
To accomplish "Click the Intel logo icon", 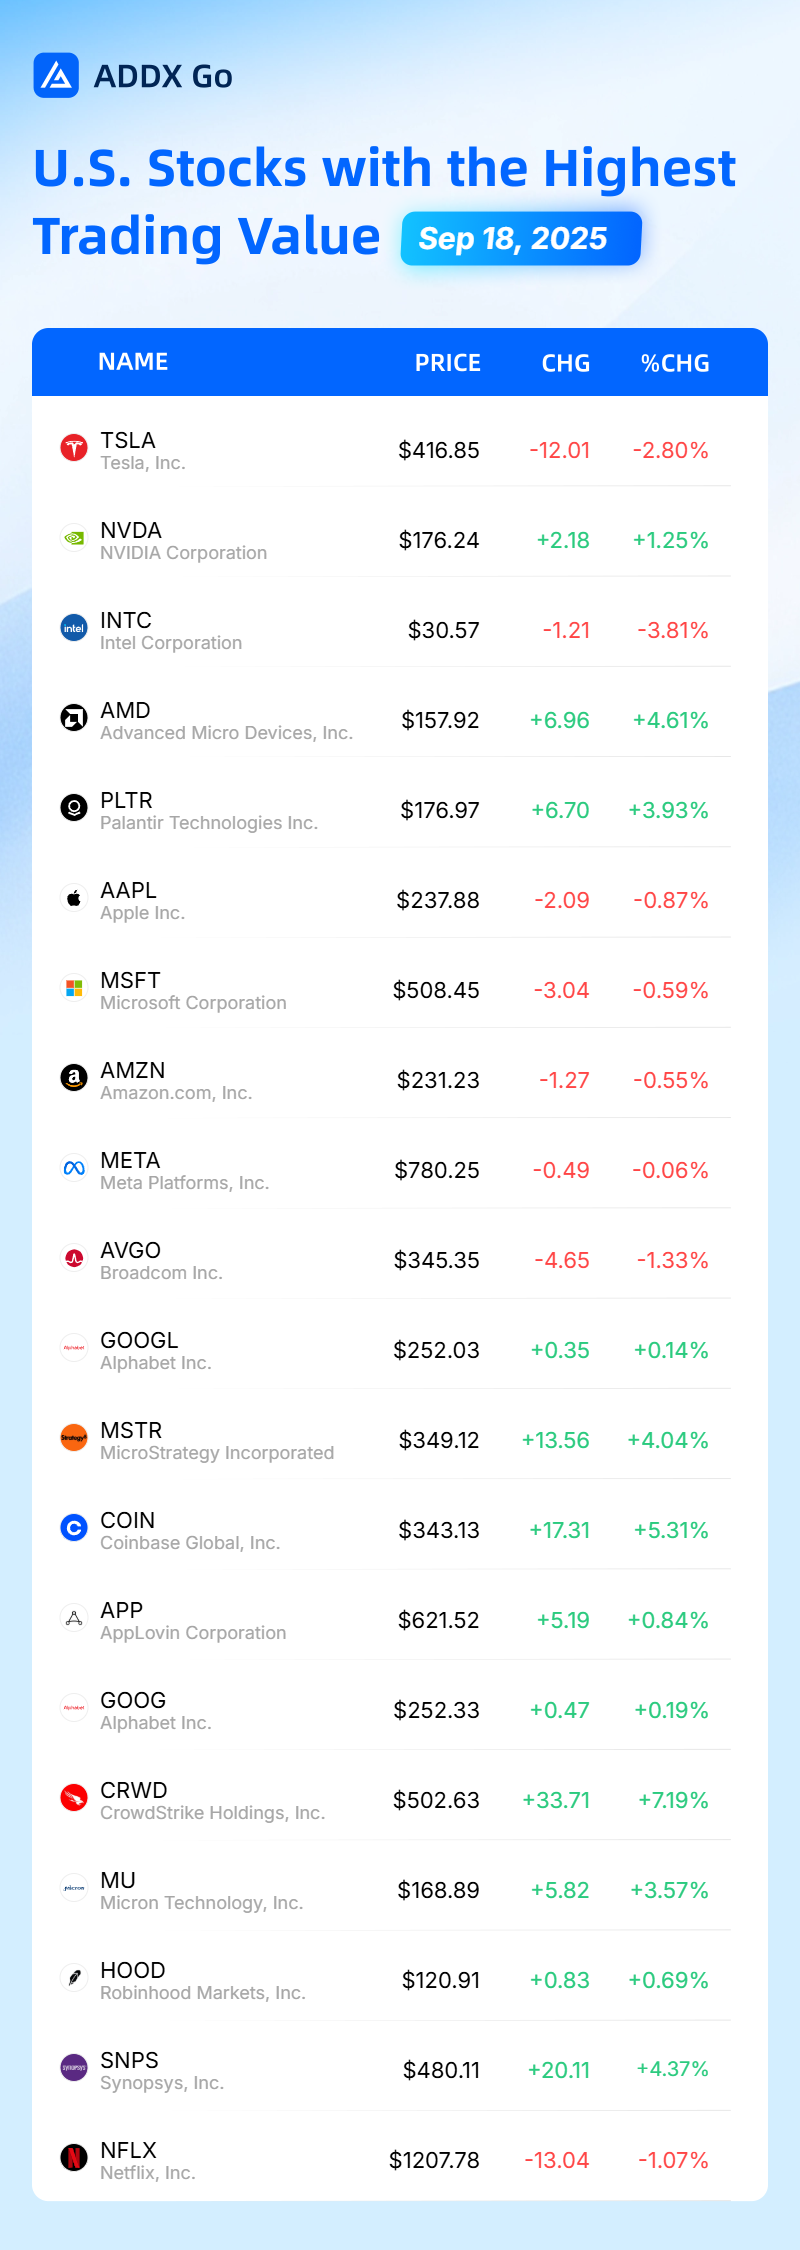I will point(74,628).
